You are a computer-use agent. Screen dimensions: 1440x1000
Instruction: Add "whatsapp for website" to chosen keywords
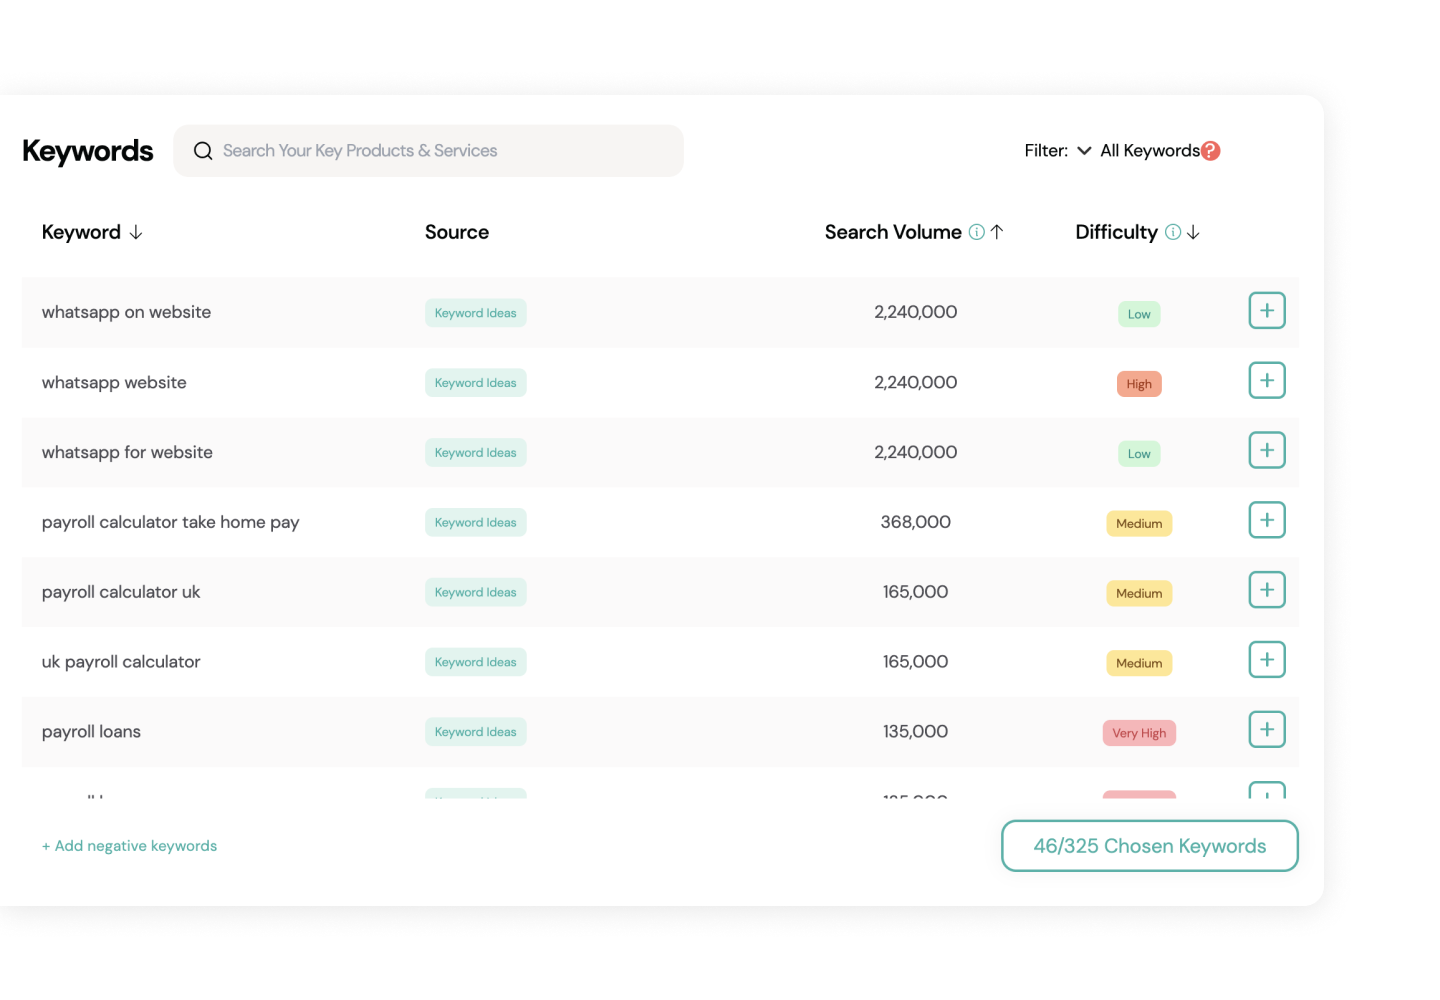(x=1267, y=450)
